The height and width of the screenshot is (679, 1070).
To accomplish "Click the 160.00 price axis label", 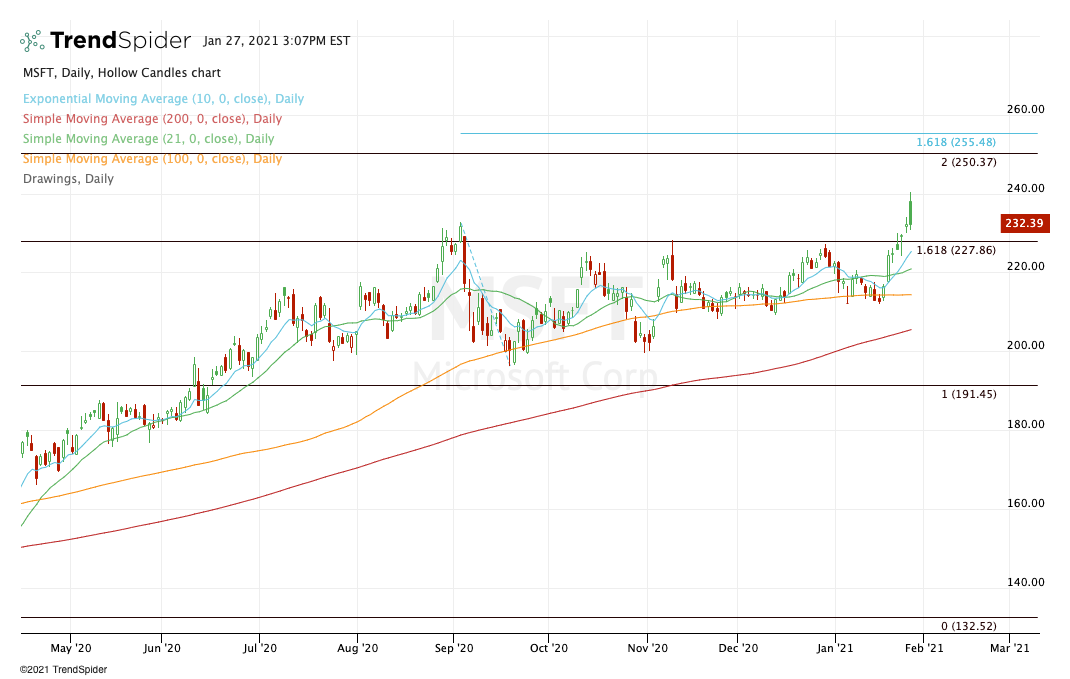I will 1026,504.
